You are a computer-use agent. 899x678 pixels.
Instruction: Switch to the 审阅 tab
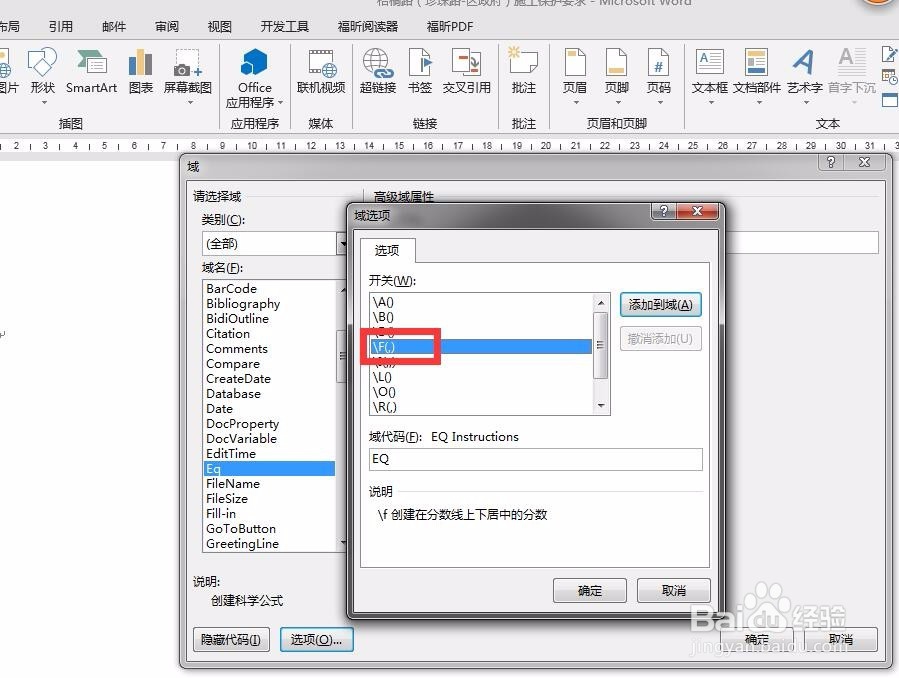point(167,26)
